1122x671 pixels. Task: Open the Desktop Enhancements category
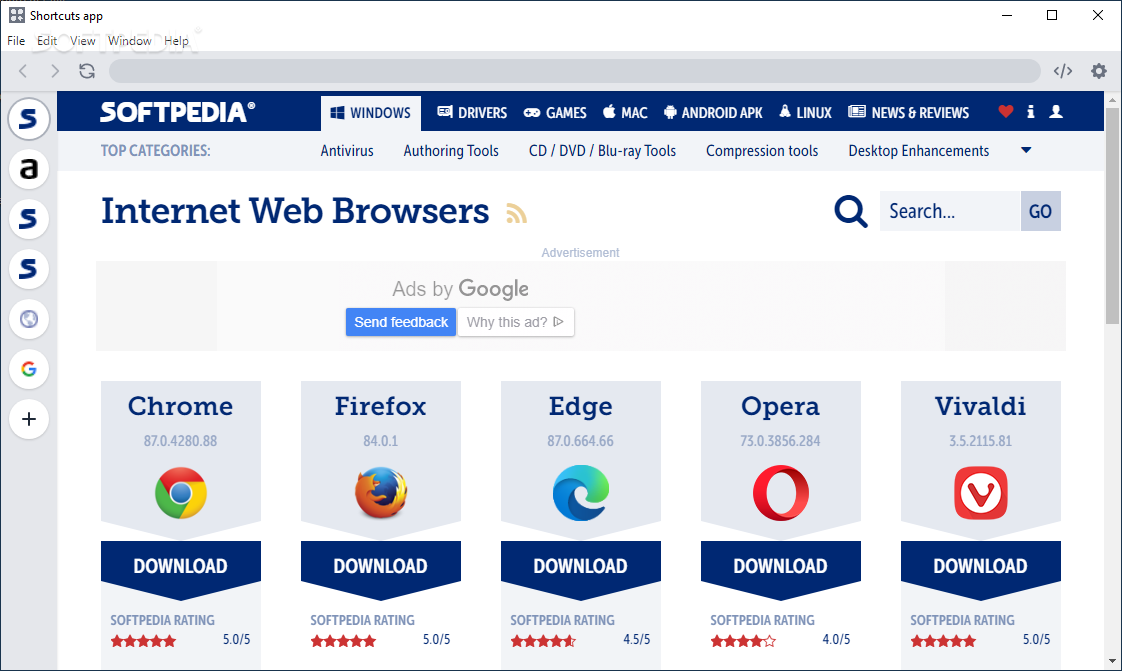point(919,151)
